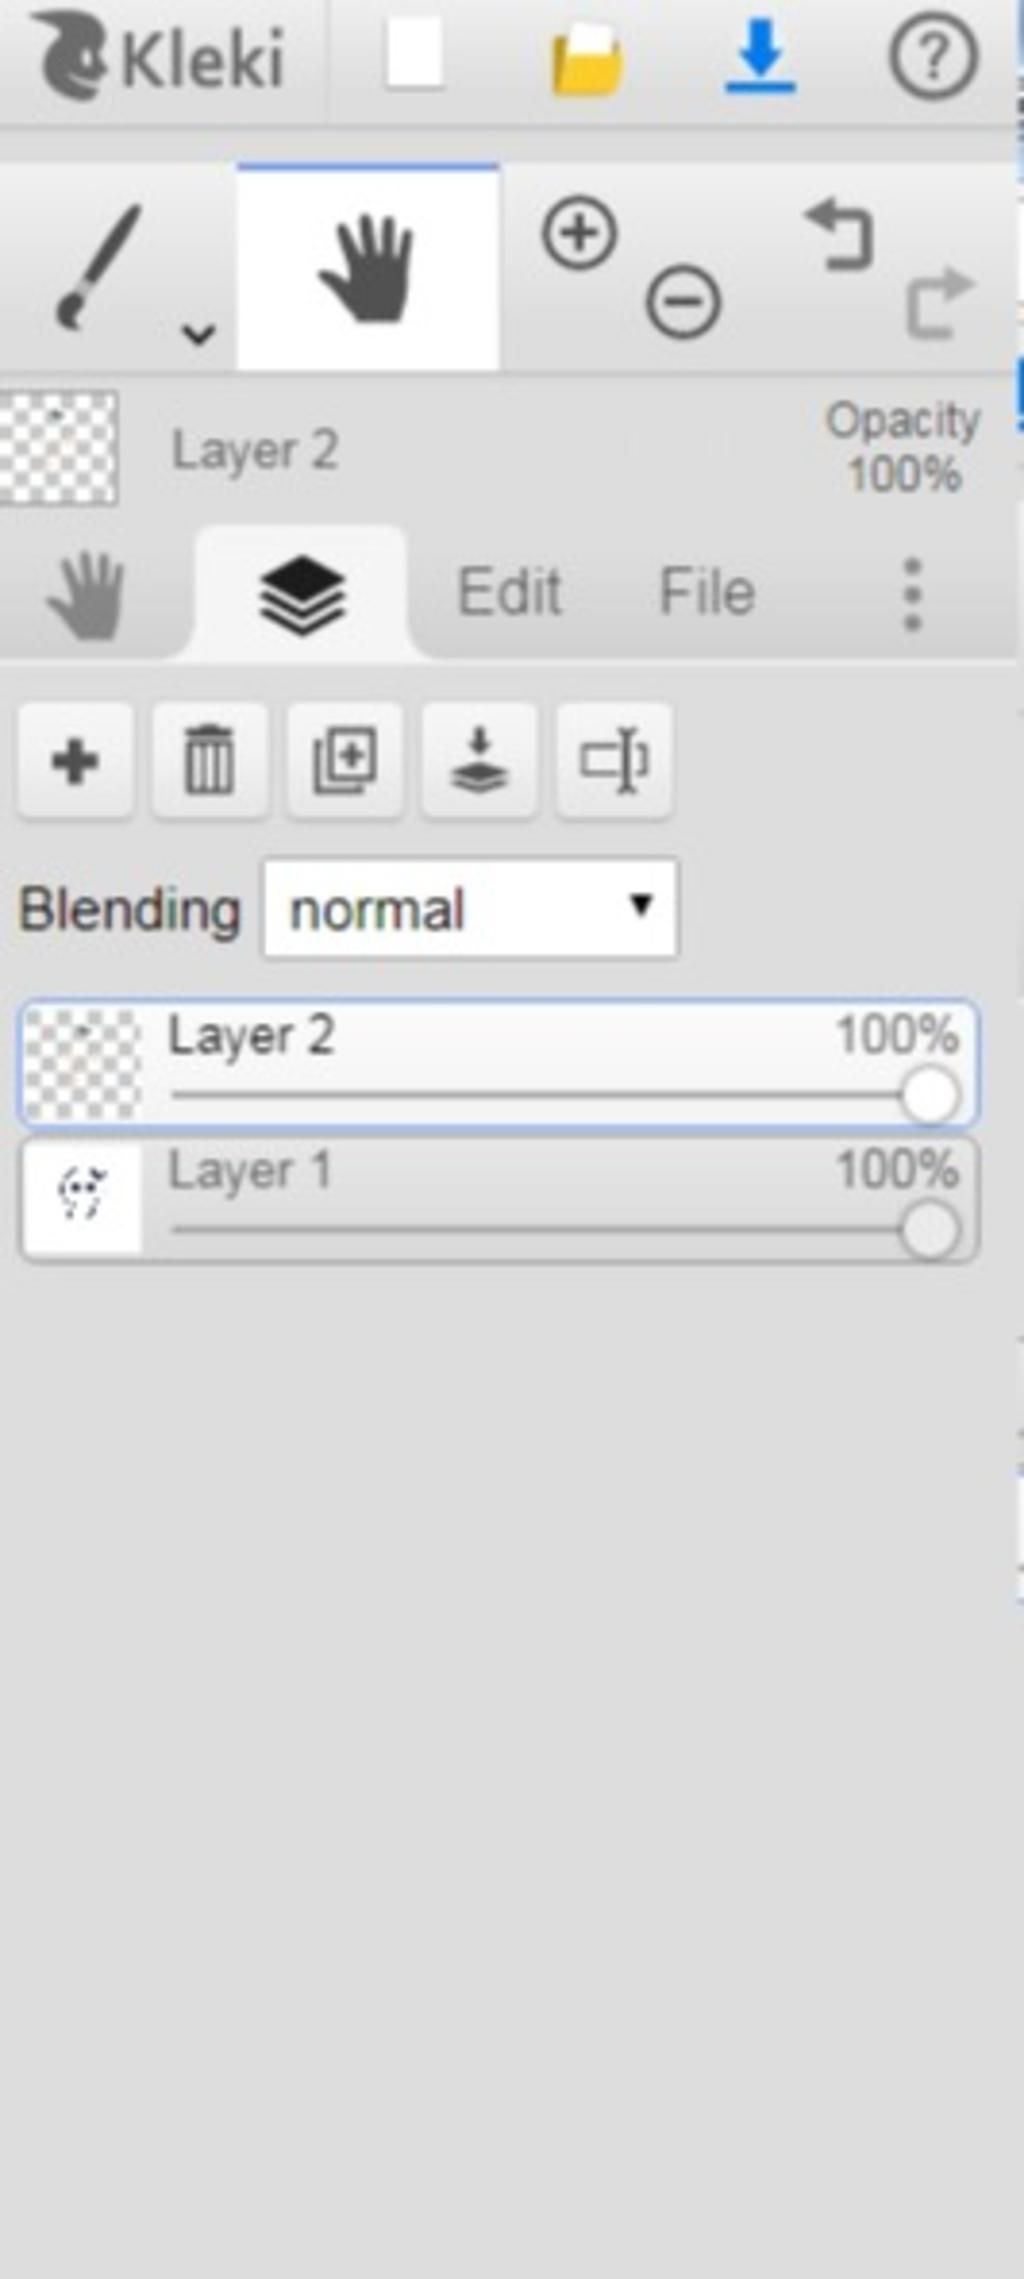Screen dimensions: 1024x2279
Task: Merge layer down
Action: click(479, 761)
